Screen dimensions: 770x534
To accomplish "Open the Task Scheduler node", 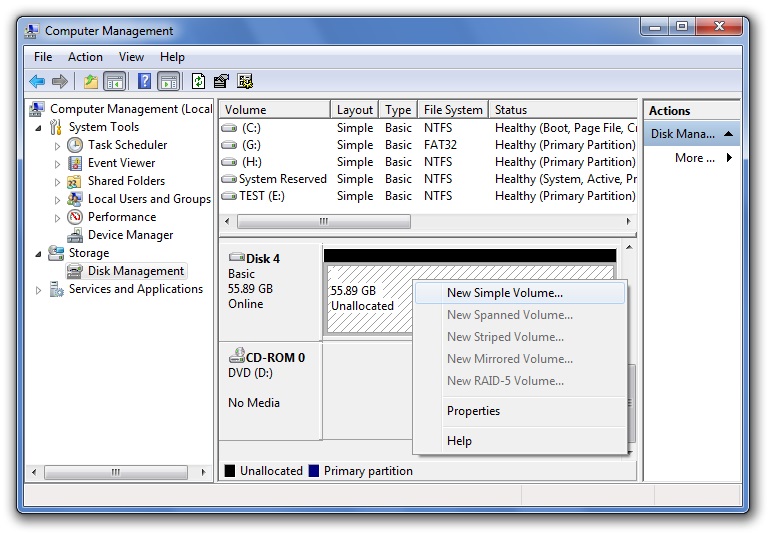I will pos(127,145).
